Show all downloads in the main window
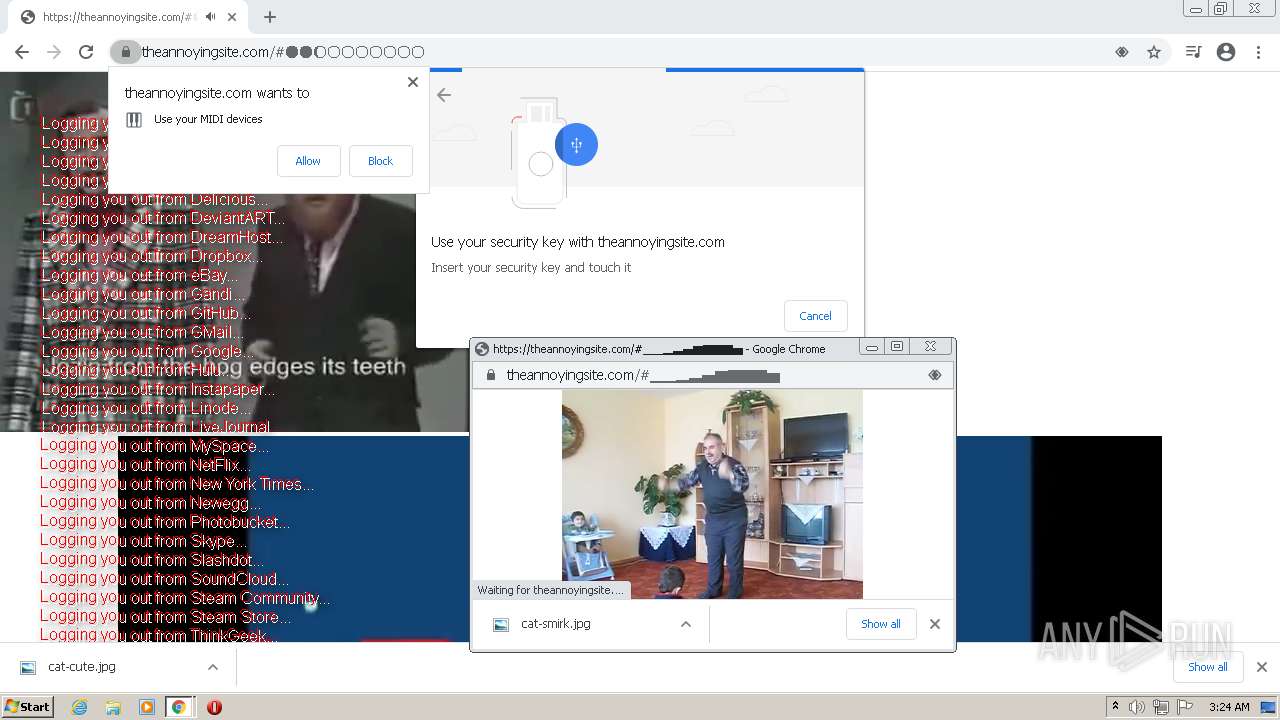The width and height of the screenshot is (1280, 720). (x=1208, y=667)
